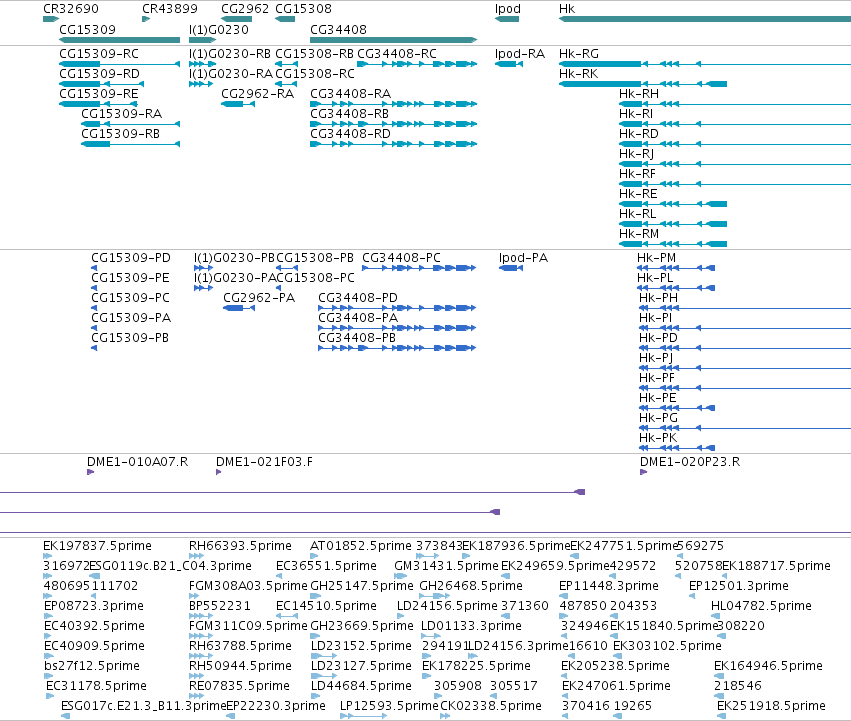This screenshot has width=851, height=721.
Task: Select insertion DME1-021F03.F
Action: 264,462
